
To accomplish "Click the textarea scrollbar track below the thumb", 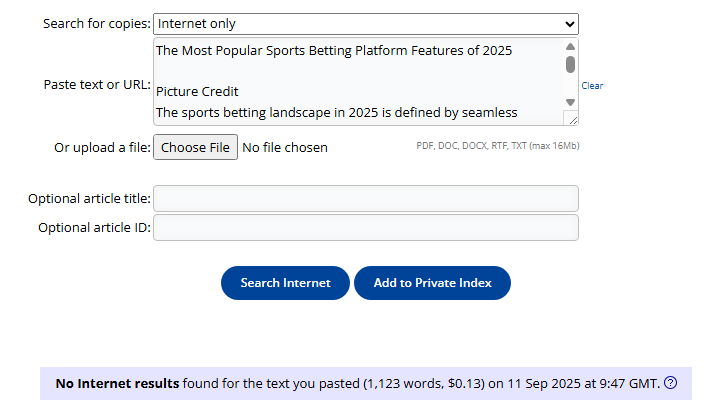I will click(570, 85).
